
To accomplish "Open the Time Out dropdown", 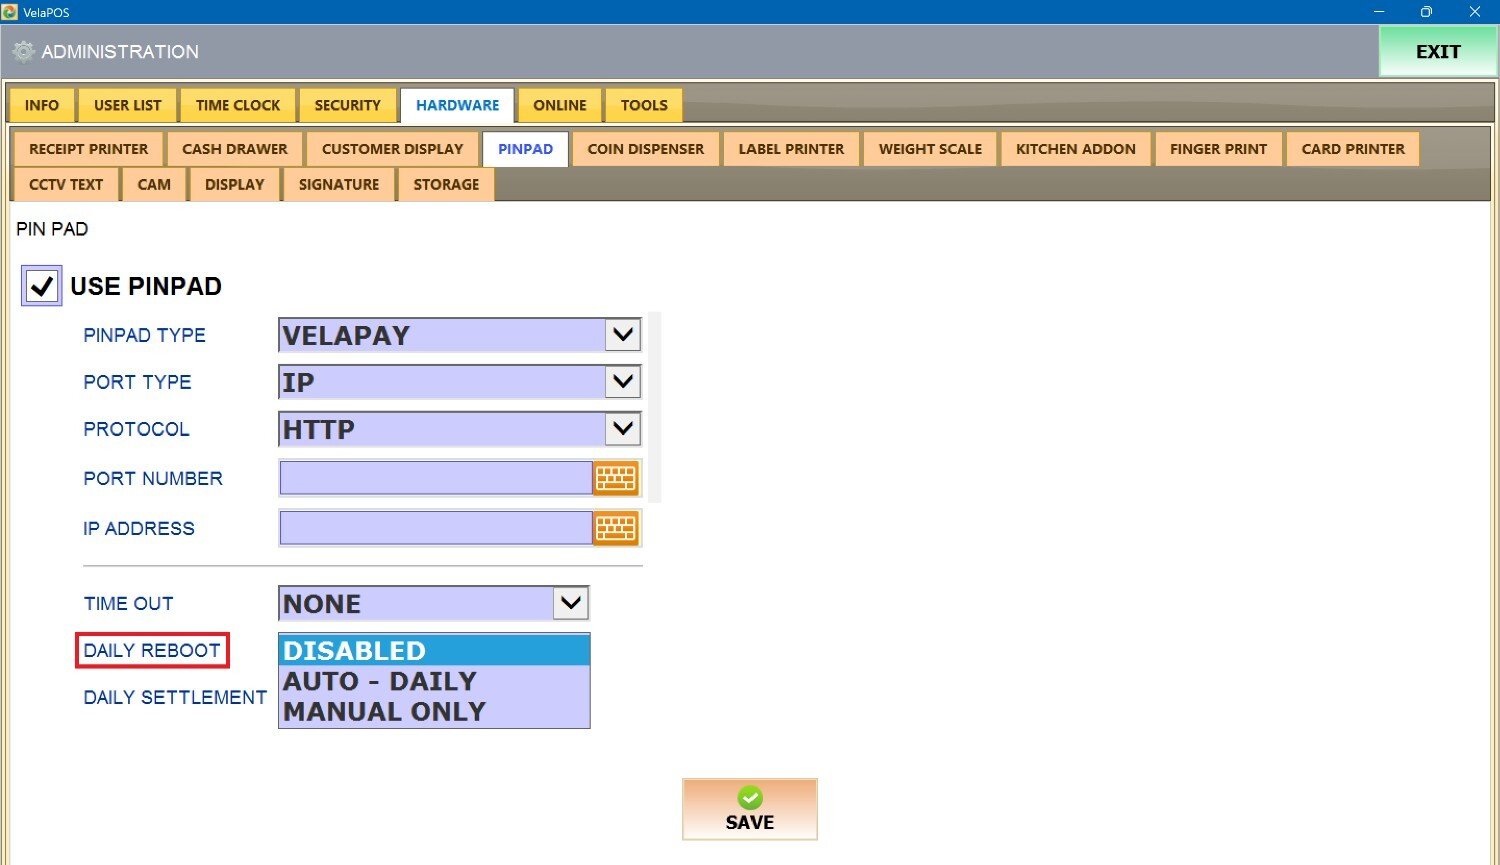I will tap(570, 603).
